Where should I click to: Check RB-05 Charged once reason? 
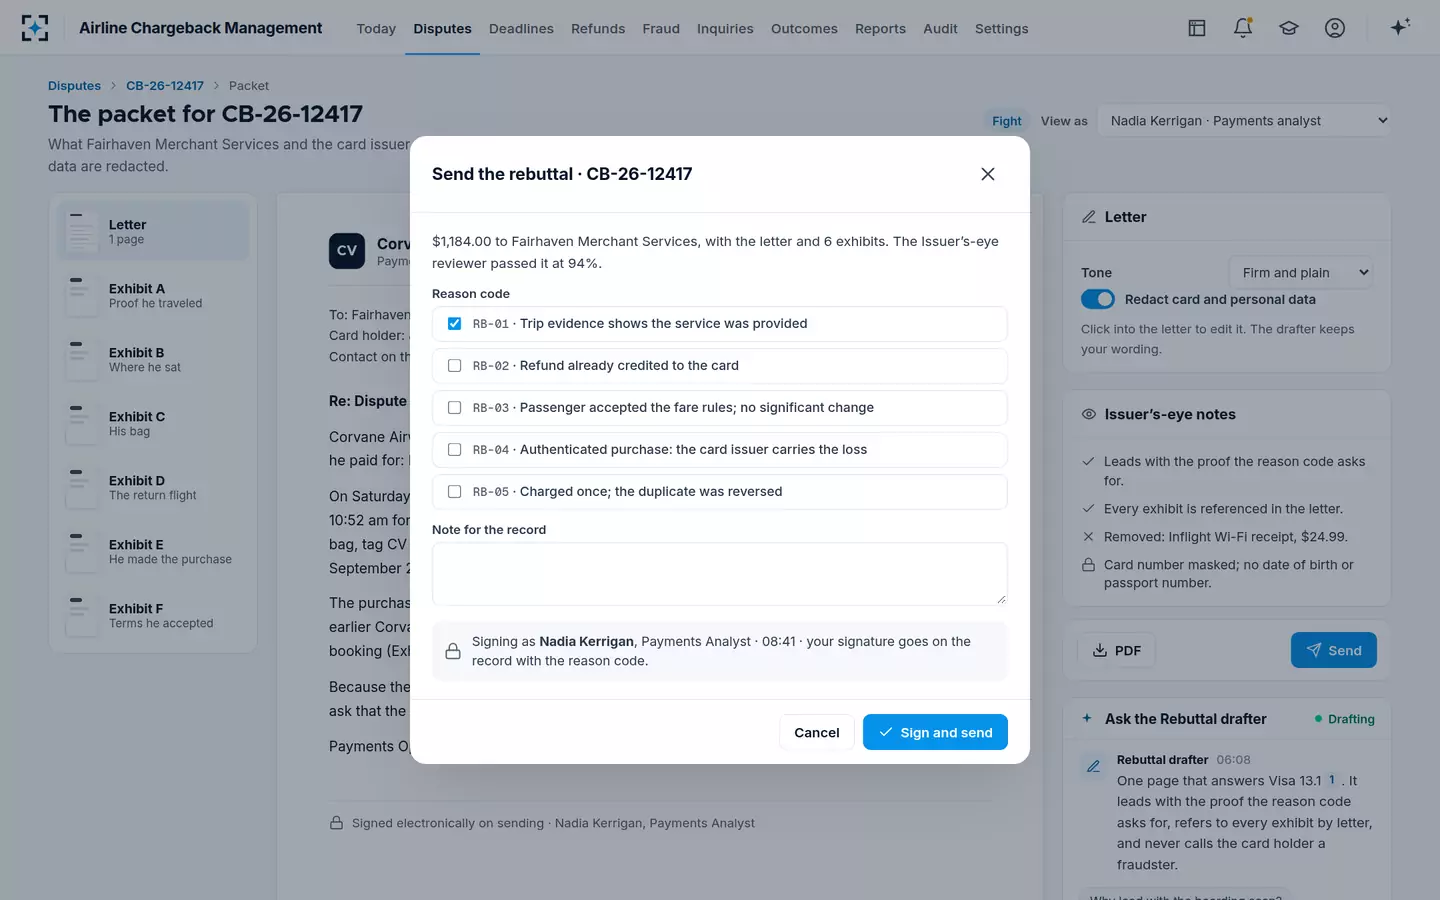click(x=455, y=492)
